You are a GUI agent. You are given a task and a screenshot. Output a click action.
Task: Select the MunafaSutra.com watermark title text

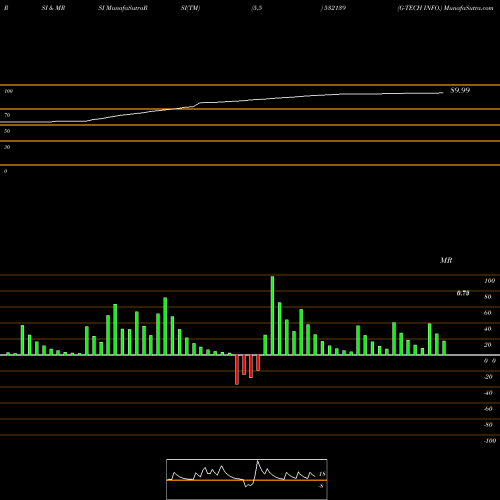tap(468, 8)
